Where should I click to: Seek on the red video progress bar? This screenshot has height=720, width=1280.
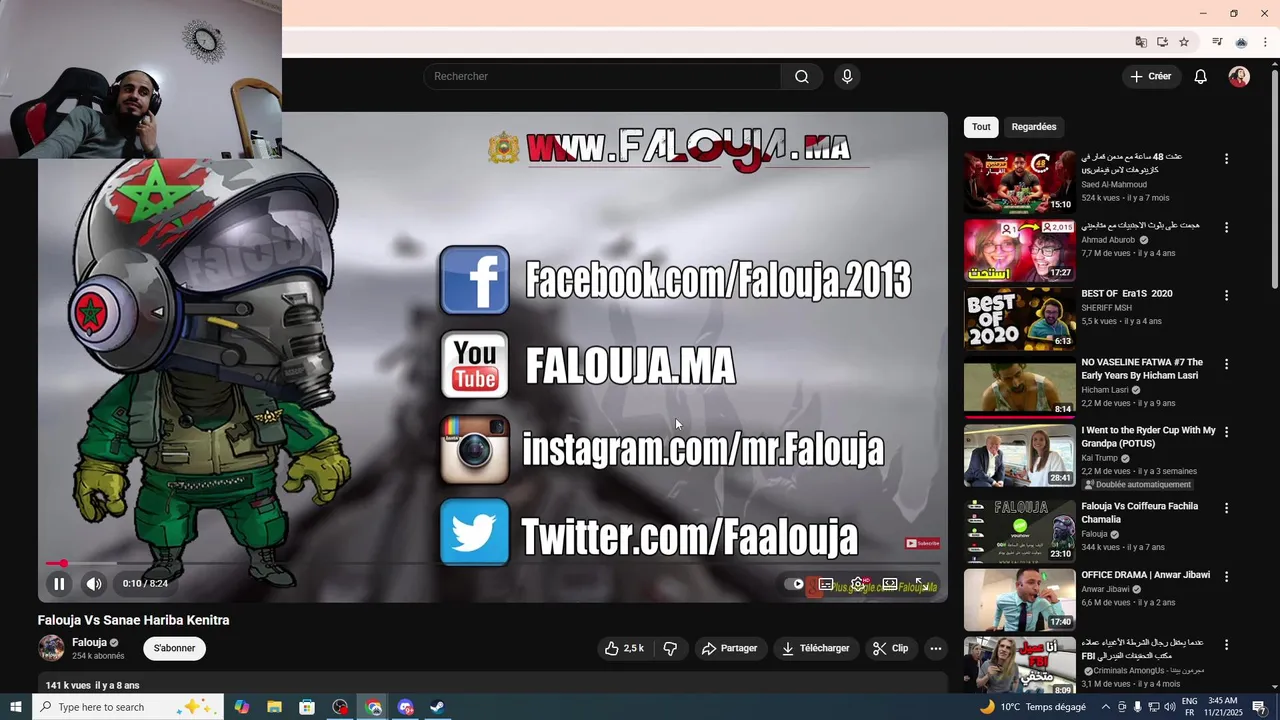[x=493, y=564]
